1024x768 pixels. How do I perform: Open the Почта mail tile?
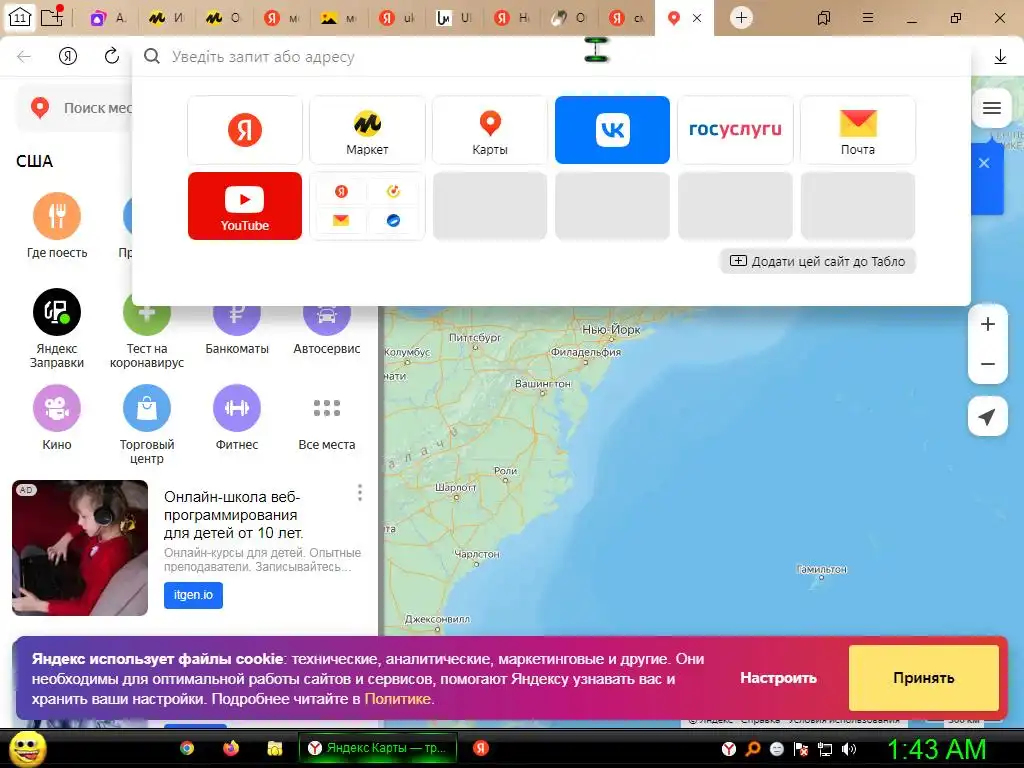click(858, 130)
